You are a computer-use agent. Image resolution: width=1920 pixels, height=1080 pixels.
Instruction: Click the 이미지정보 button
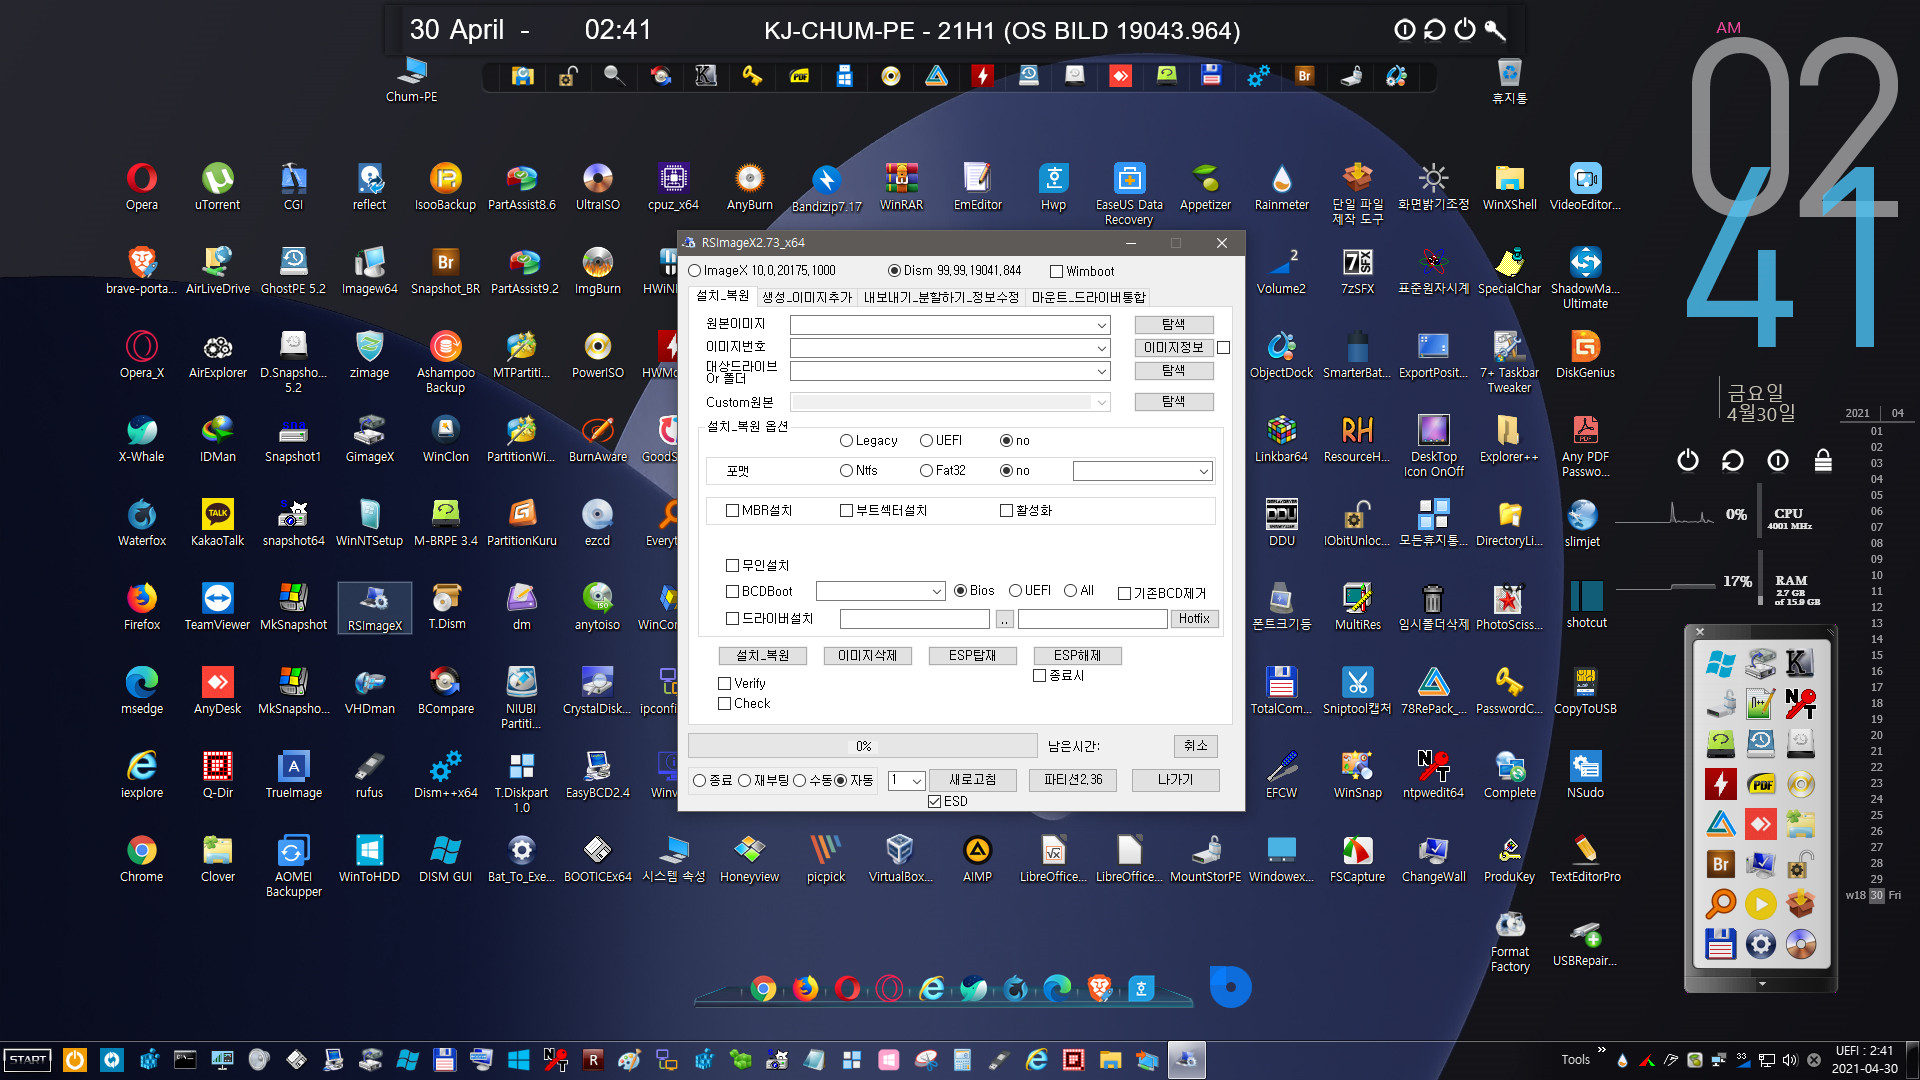coord(1173,348)
